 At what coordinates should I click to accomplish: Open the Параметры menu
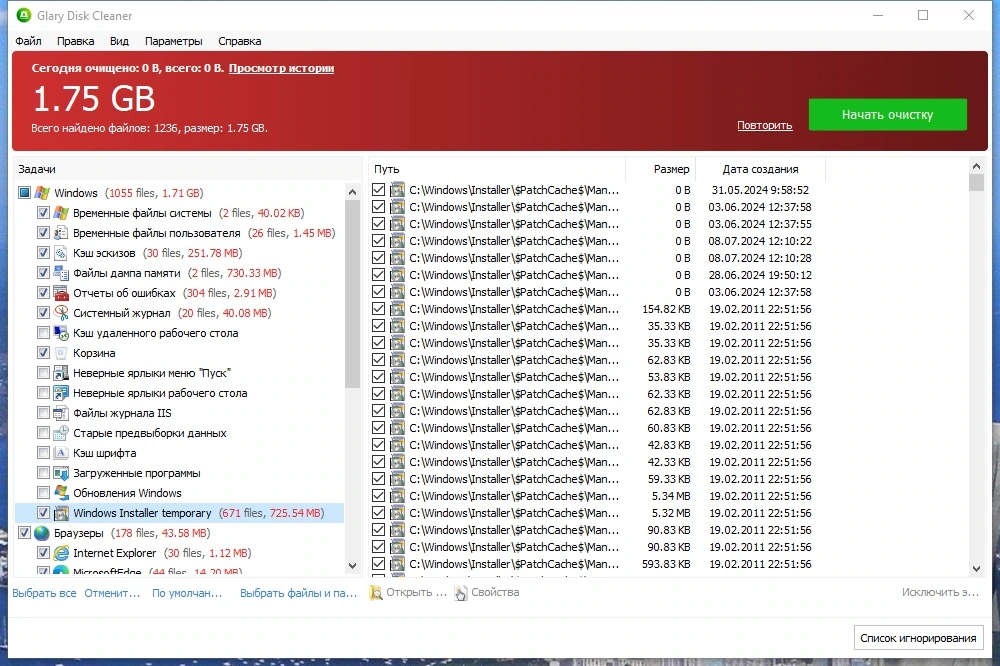click(173, 41)
